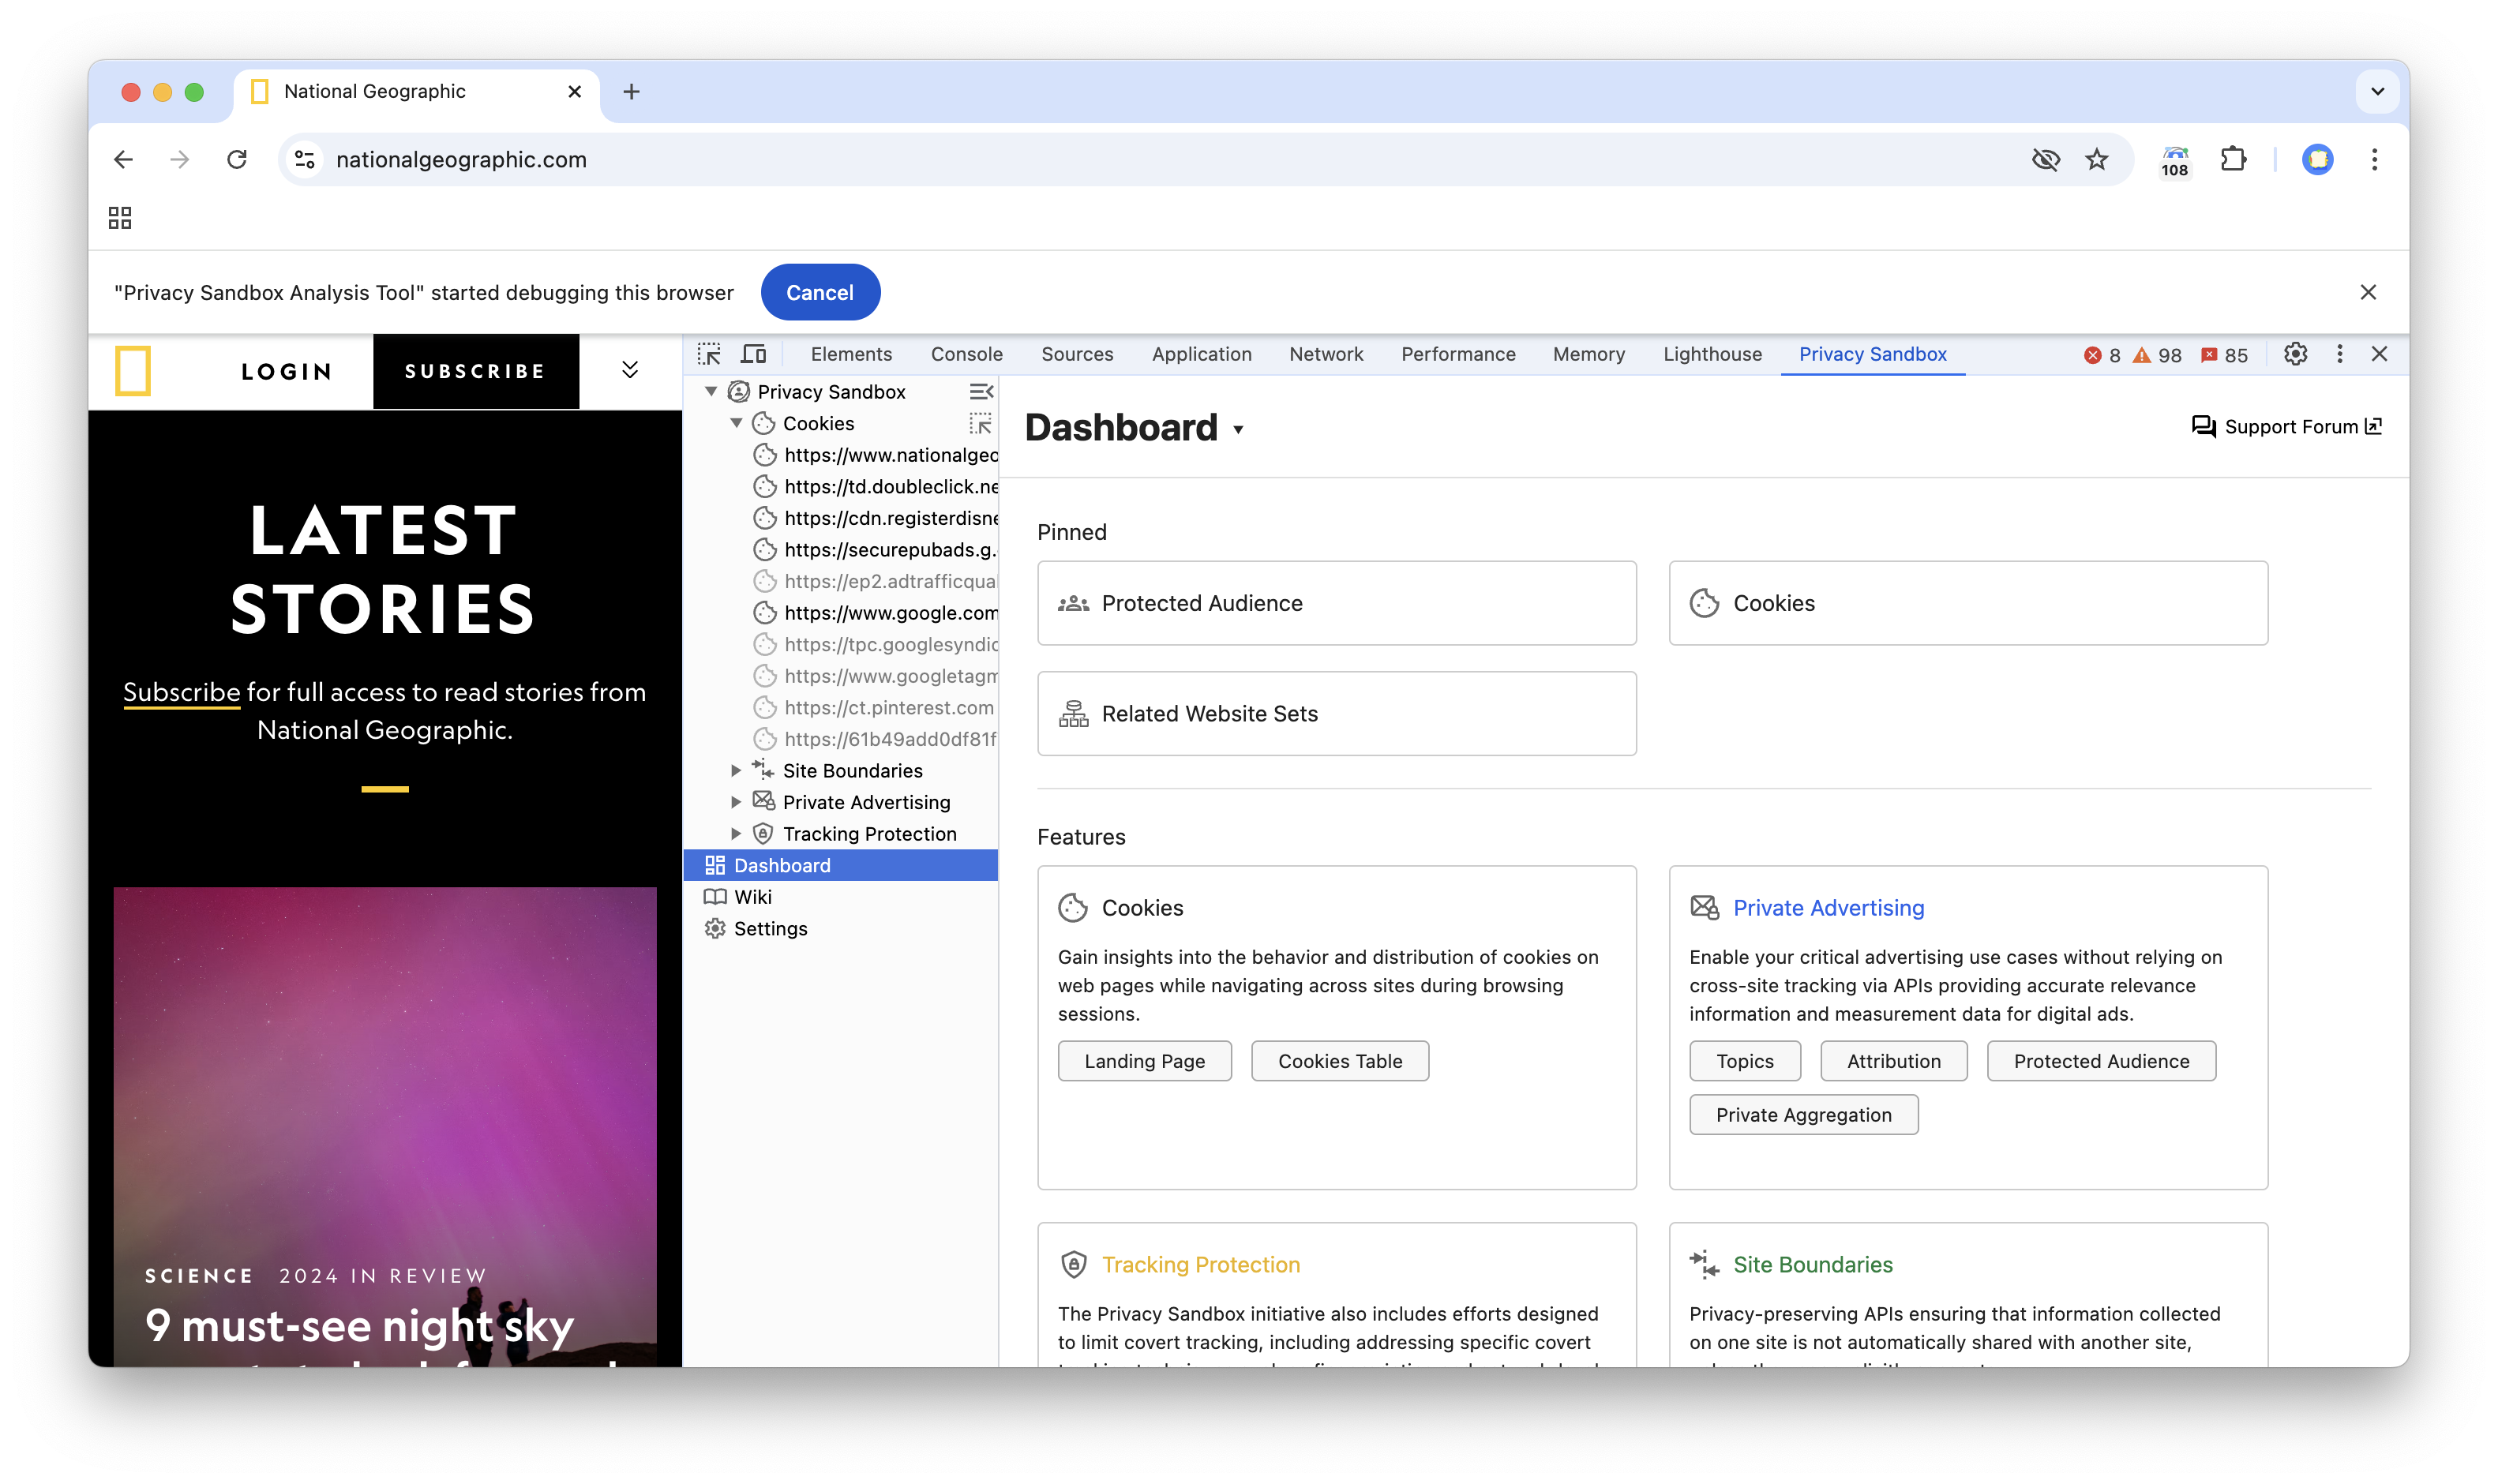Click the Private Aggregation button
The height and width of the screenshot is (1484, 2498).
1803,1115
